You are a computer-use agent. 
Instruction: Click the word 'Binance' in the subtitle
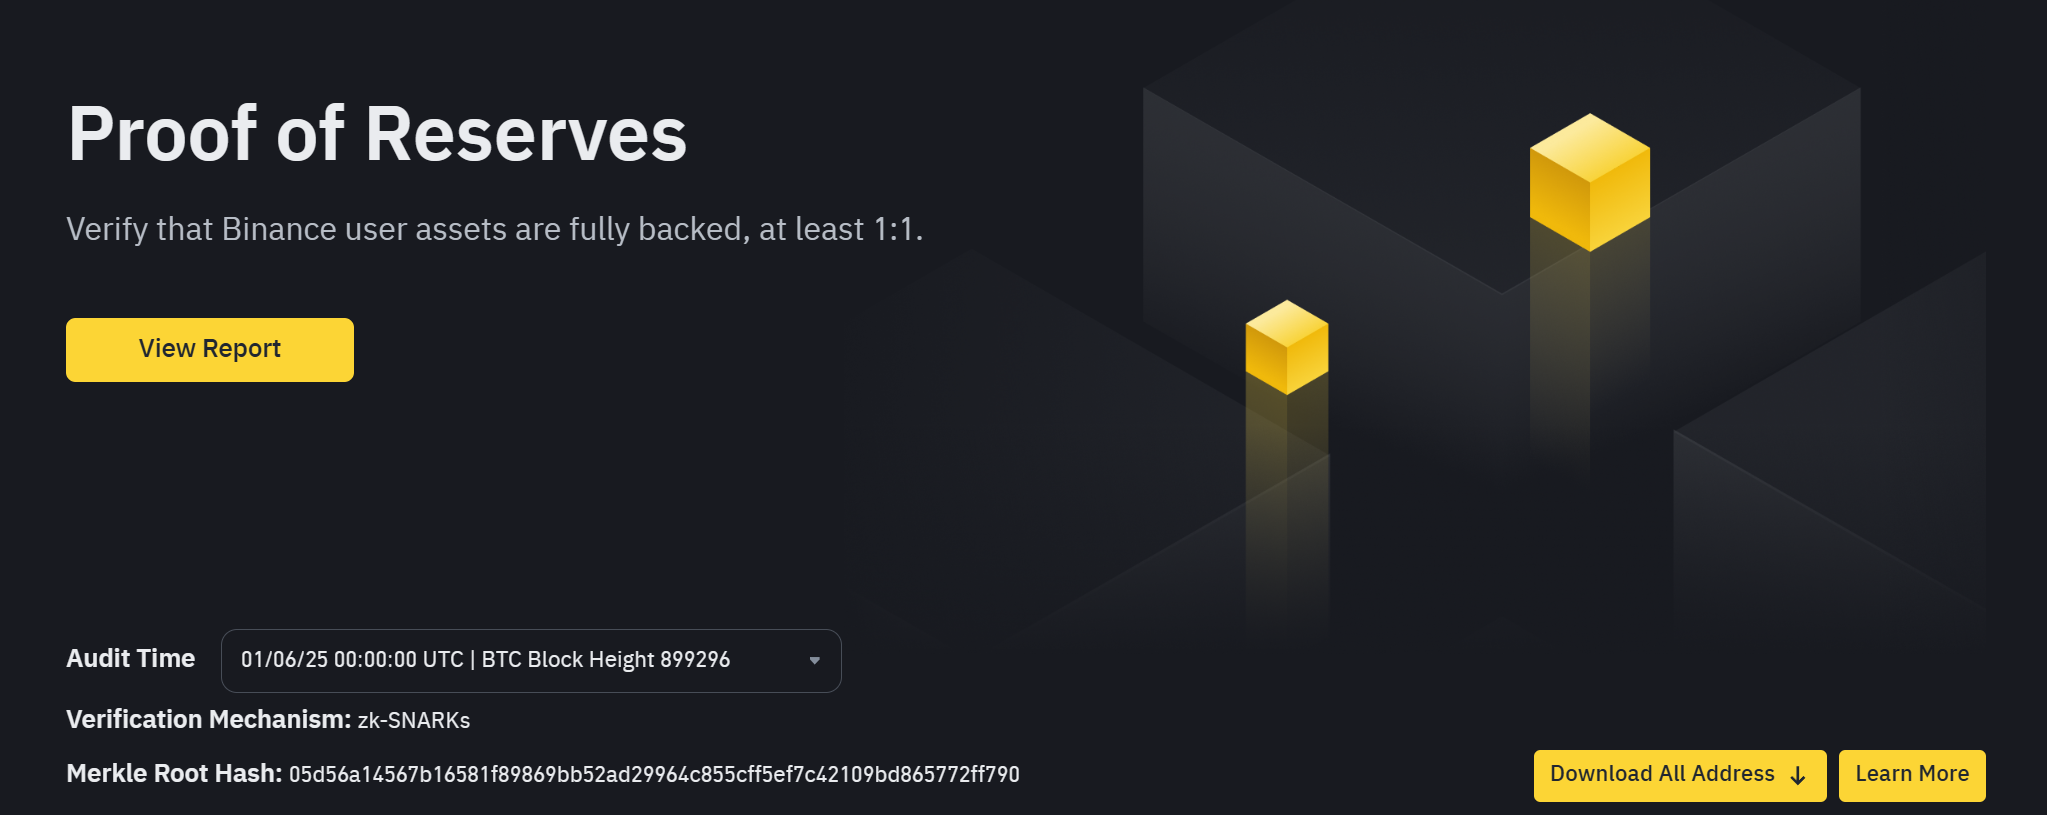click(x=279, y=229)
